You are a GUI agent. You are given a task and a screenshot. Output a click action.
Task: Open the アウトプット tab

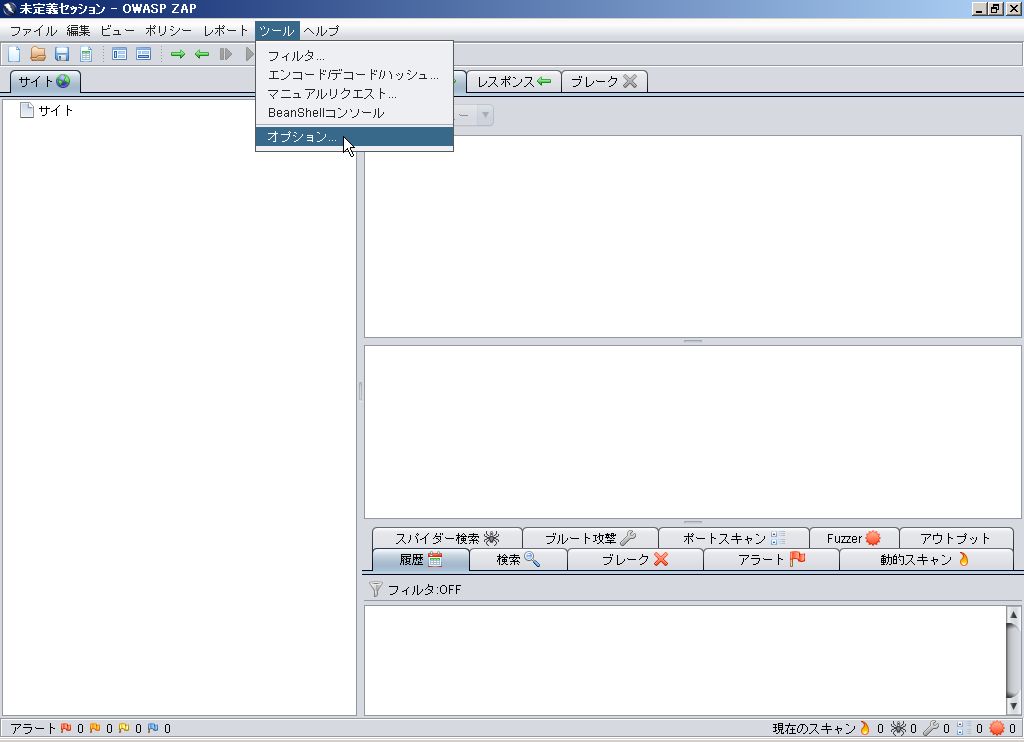956,538
